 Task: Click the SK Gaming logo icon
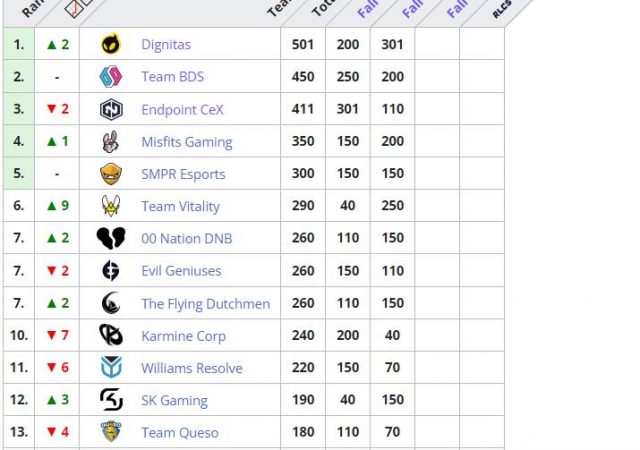(111, 400)
